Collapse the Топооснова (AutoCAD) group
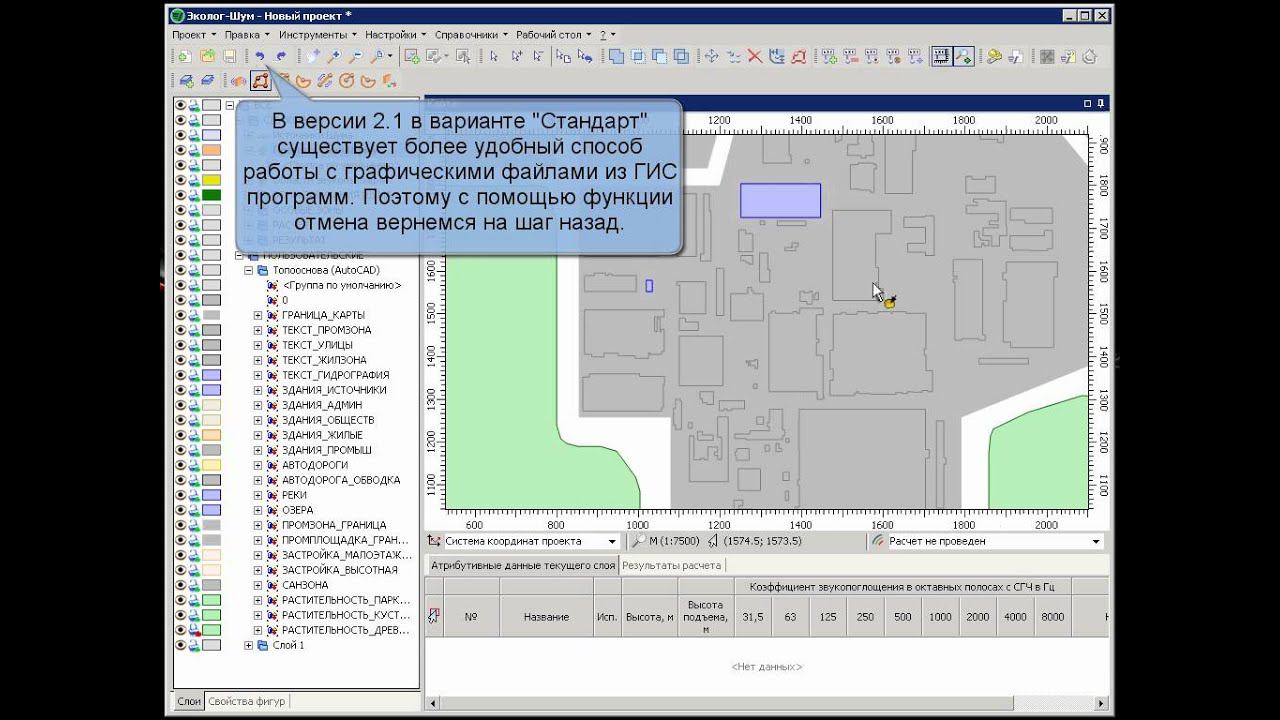The image size is (1280, 720). coord(248,270)
